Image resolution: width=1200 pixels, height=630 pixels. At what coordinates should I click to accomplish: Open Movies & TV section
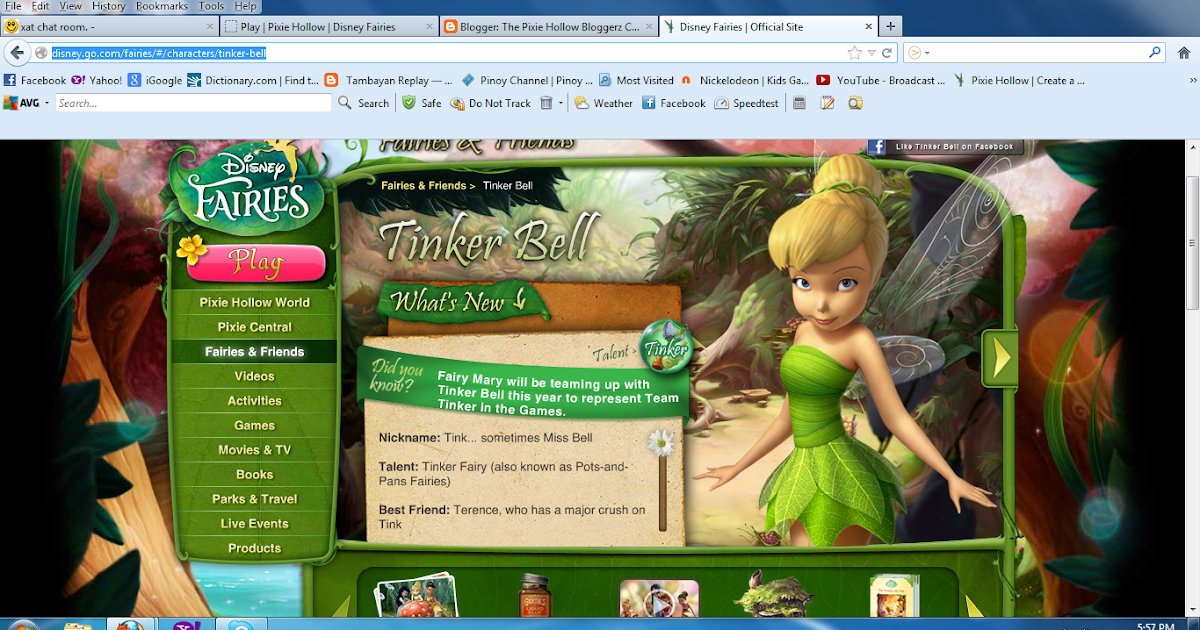[x=254, y=450]
